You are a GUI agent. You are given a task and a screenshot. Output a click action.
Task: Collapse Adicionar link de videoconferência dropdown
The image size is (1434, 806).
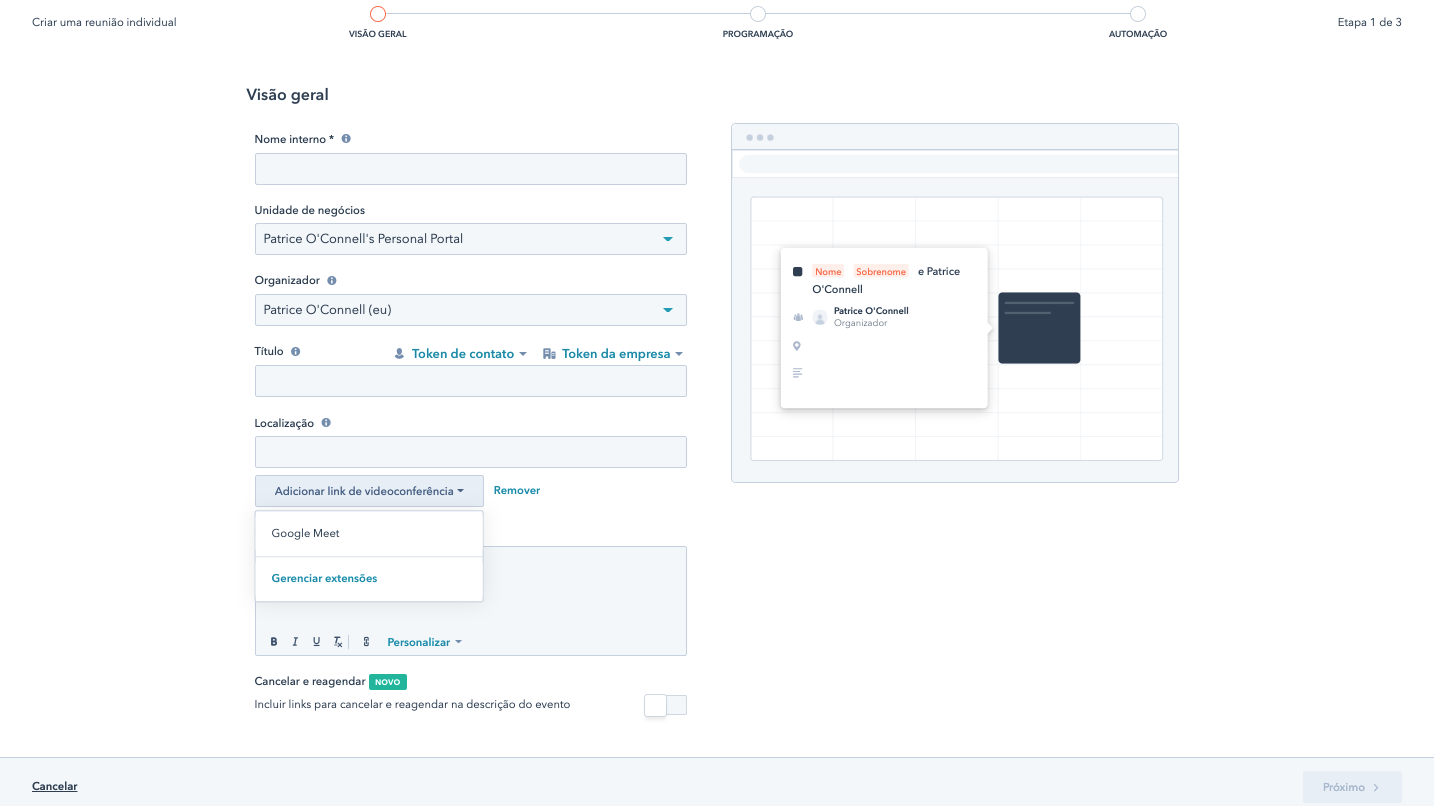[369, 491]
